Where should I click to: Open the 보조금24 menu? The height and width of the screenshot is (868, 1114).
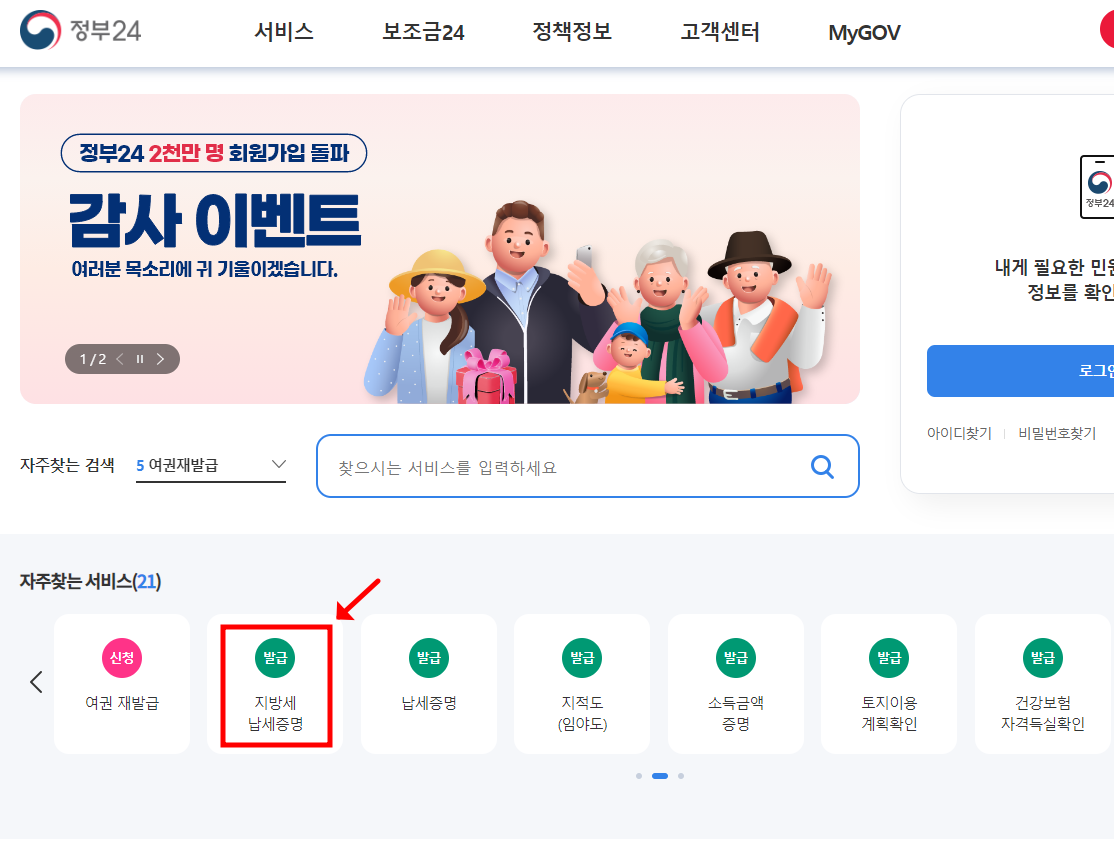(423, 32)
